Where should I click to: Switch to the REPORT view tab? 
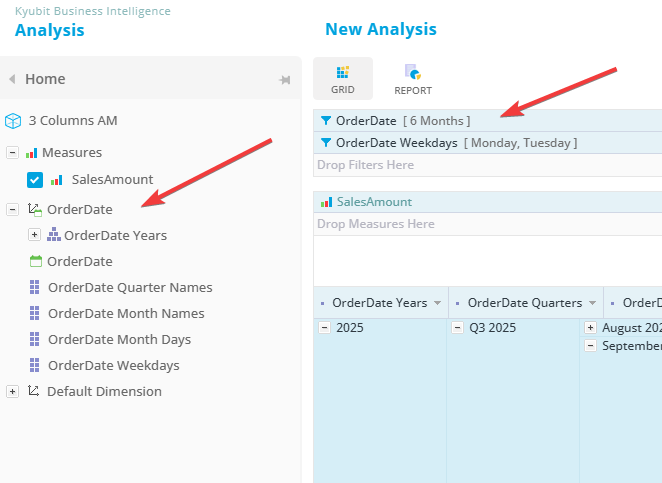tap(412, 79)
